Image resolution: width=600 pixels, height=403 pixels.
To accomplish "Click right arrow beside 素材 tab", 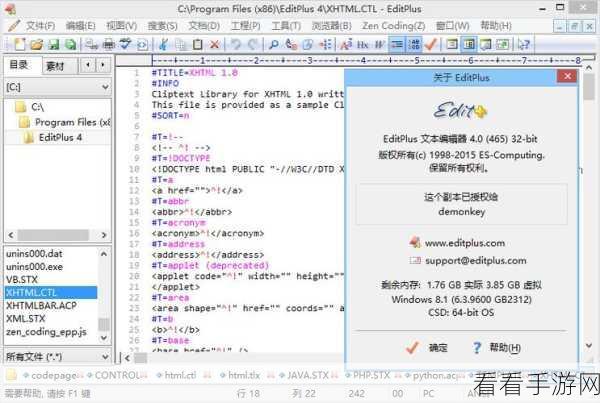I will tap(103, 65).
